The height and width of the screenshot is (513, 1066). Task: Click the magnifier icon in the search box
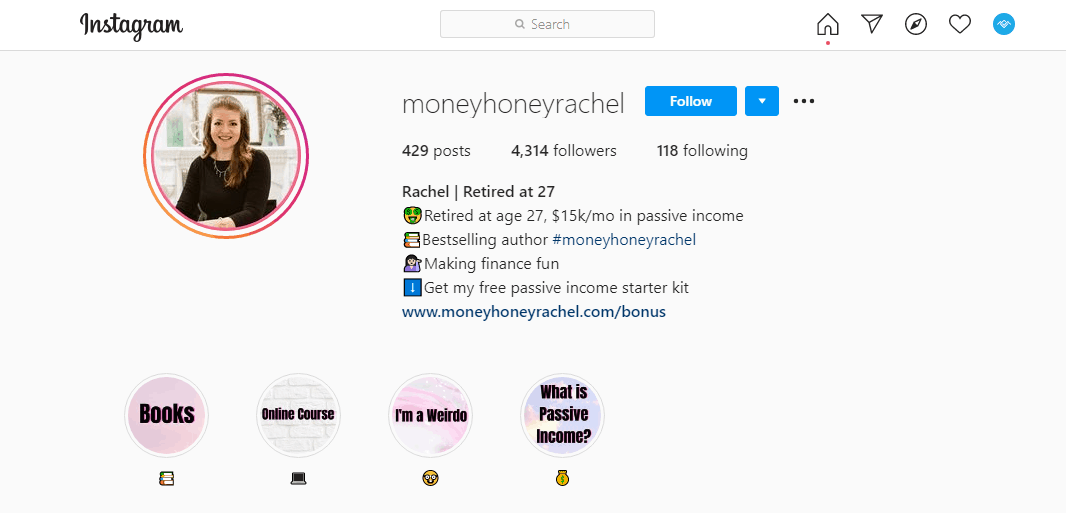coord(520,24)
